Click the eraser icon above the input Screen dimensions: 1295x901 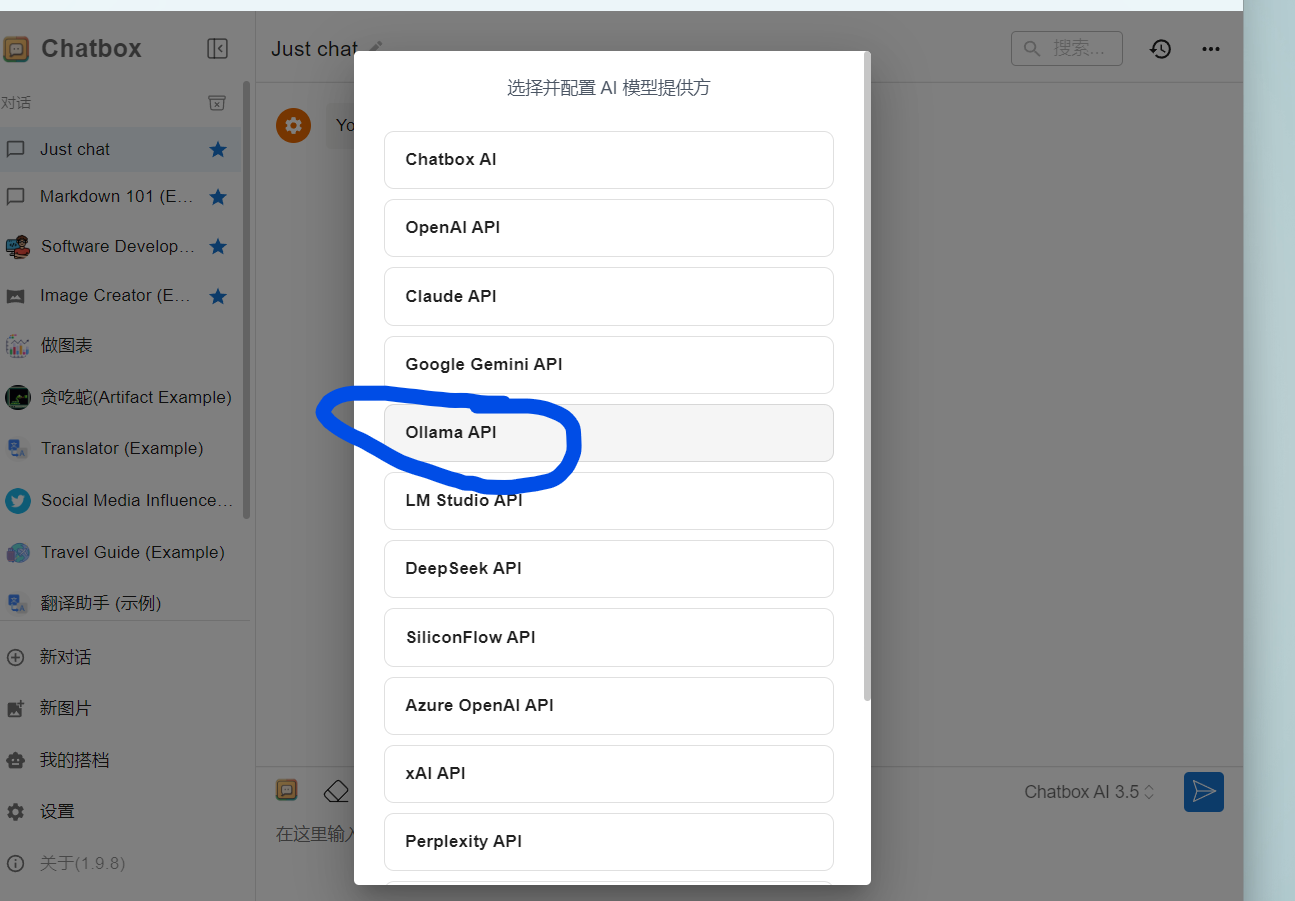(x=336, y=791)
